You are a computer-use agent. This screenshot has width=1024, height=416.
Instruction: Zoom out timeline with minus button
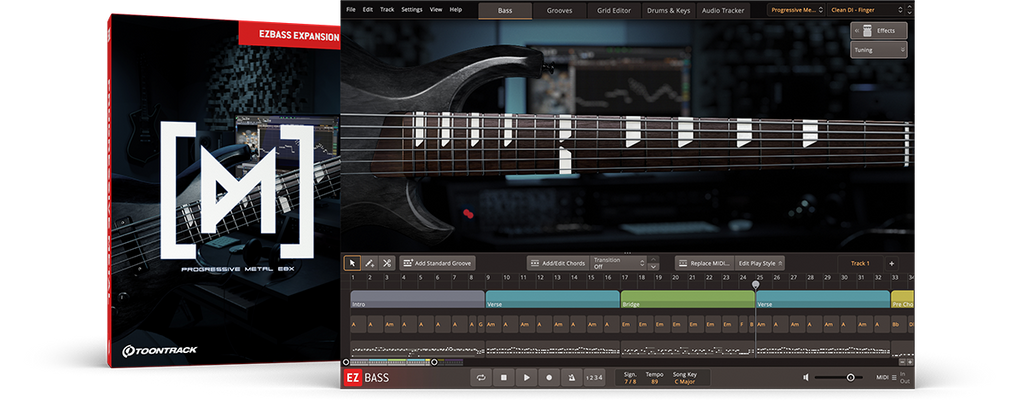[x=903, y=362]
